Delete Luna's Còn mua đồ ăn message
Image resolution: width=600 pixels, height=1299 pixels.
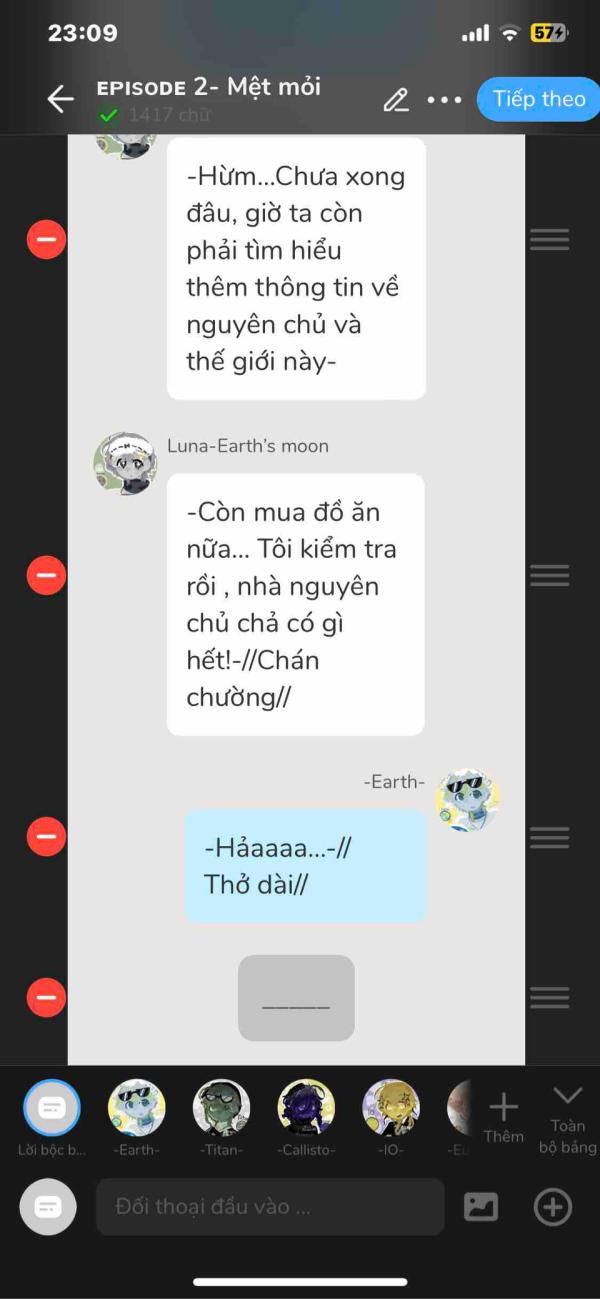pos(46,575)
